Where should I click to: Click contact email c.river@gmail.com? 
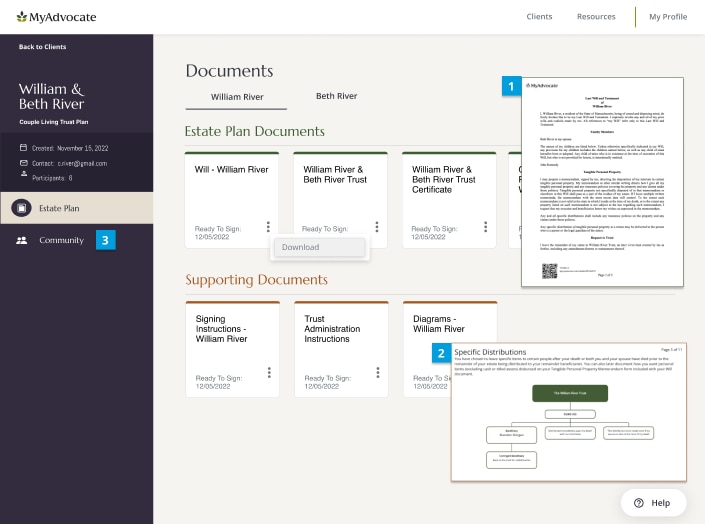(x=82, y=163)
